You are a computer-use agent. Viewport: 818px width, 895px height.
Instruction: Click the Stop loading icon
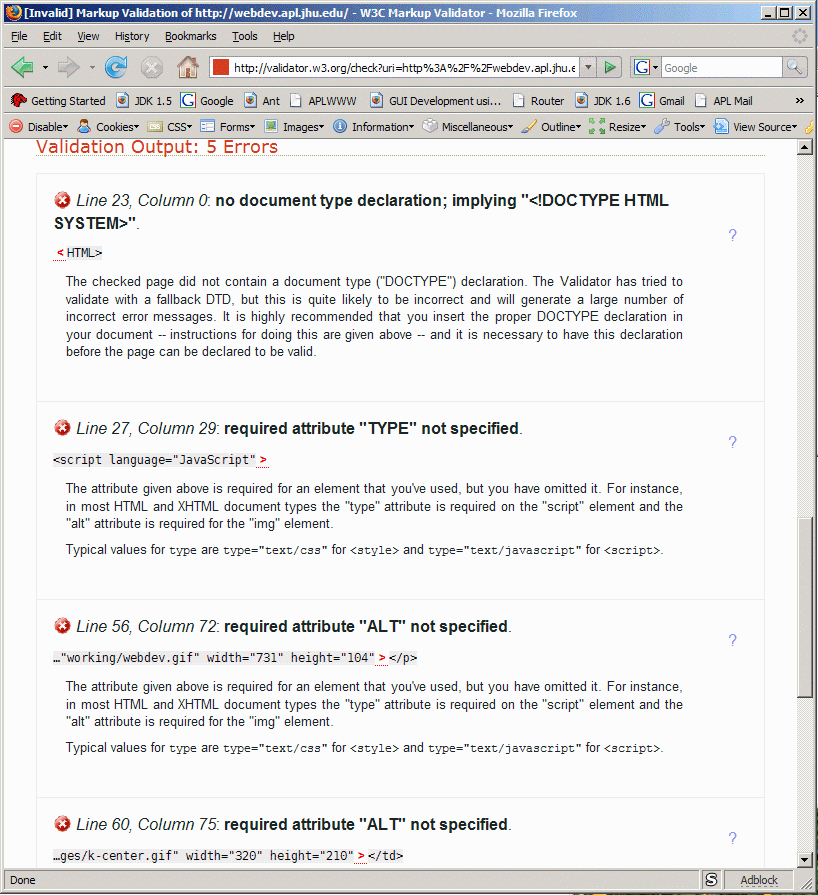coord(152,67)
